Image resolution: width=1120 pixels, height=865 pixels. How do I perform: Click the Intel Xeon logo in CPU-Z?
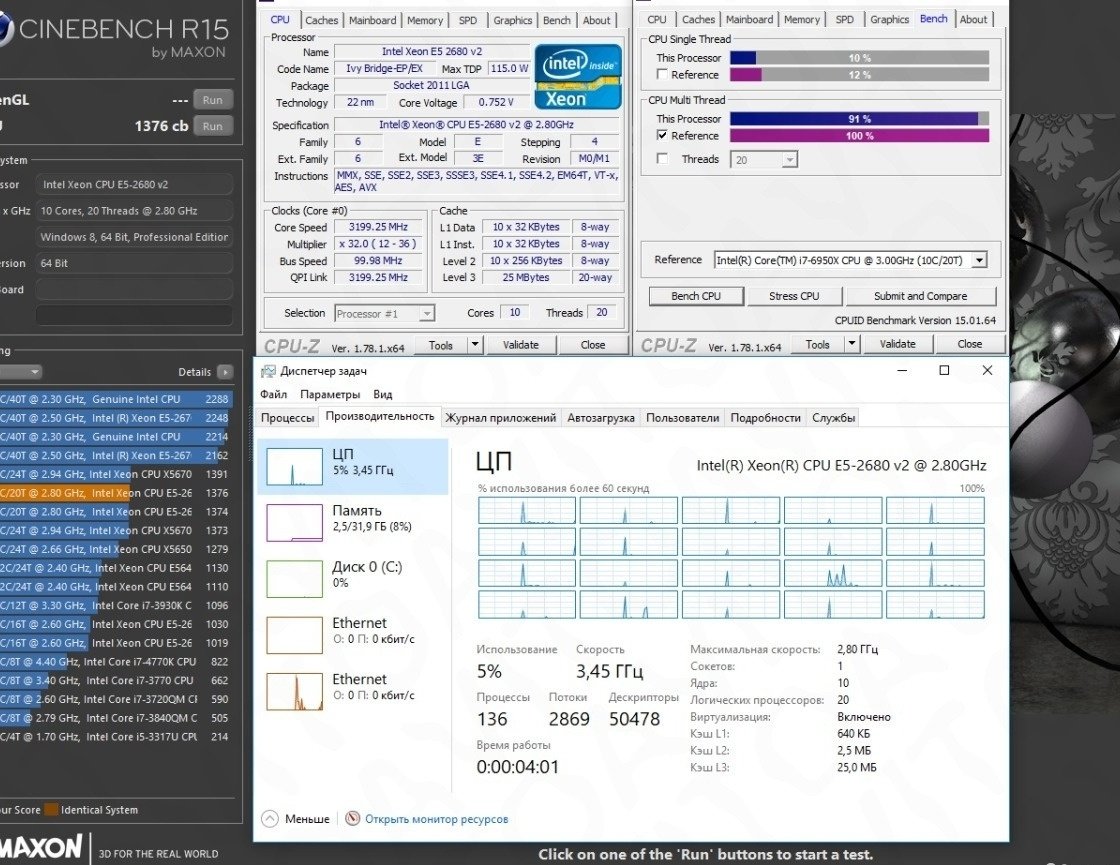pyautogui.click(x=578, y=76)
